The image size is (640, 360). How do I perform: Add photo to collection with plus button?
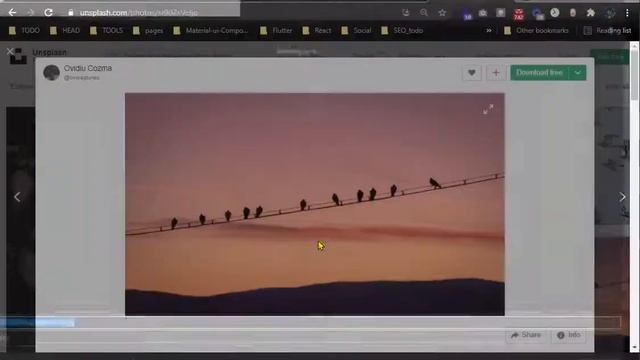[496, 73]
